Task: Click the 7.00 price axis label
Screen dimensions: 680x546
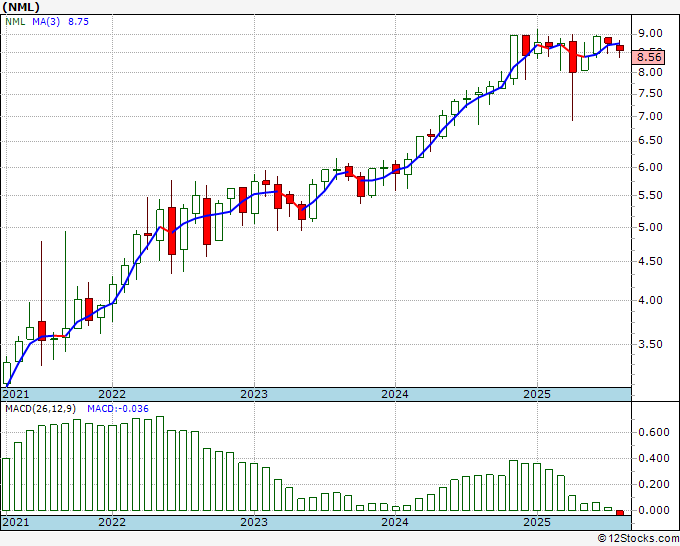Action: 650,116
